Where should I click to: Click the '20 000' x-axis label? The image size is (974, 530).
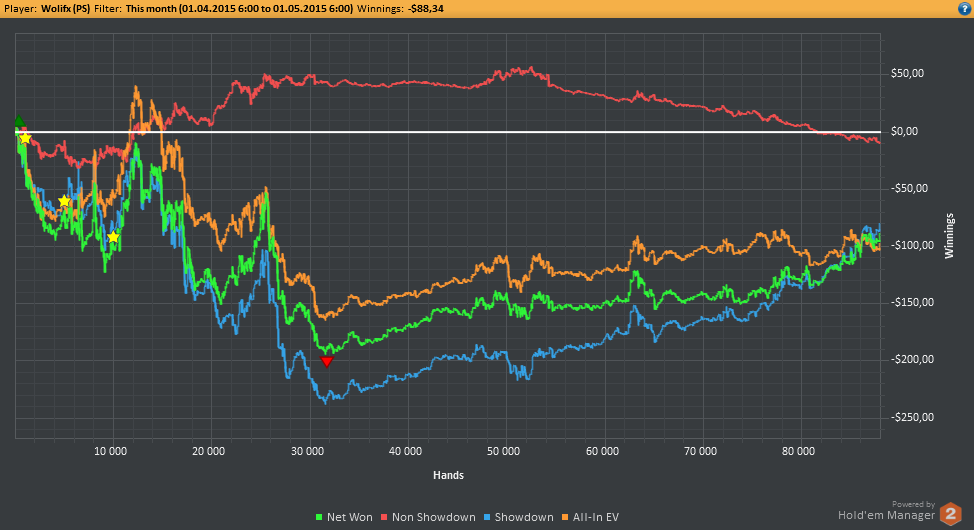pyautogui.click(x=209, y=451)
